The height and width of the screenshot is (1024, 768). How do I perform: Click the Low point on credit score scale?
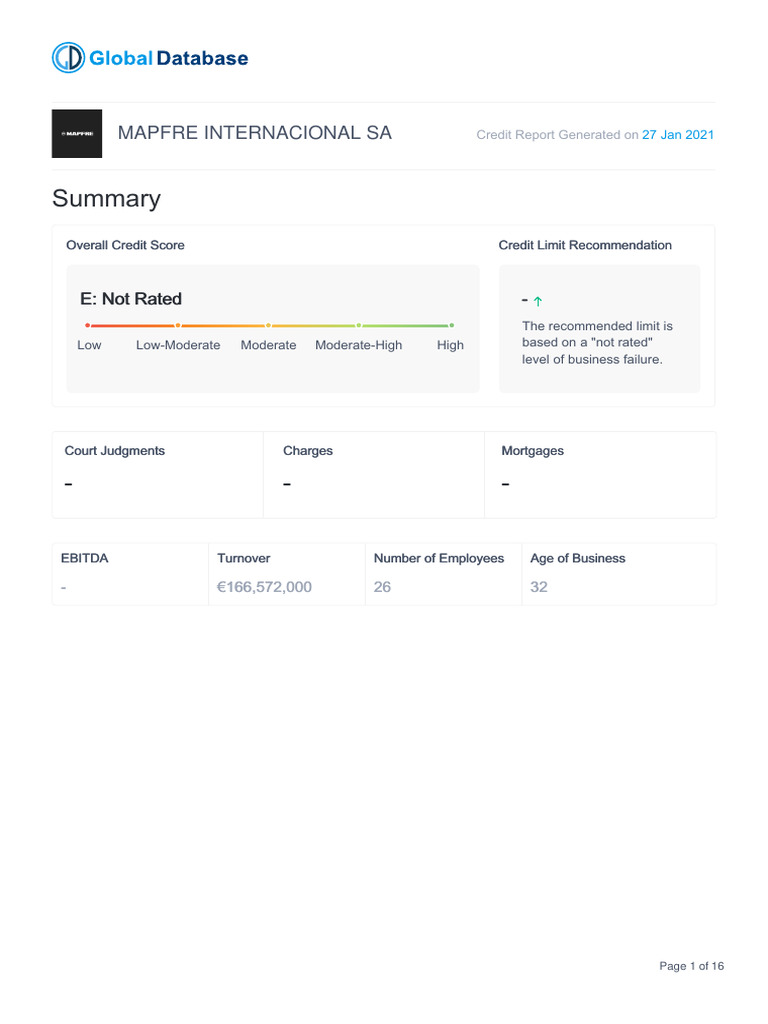point(88,325)
